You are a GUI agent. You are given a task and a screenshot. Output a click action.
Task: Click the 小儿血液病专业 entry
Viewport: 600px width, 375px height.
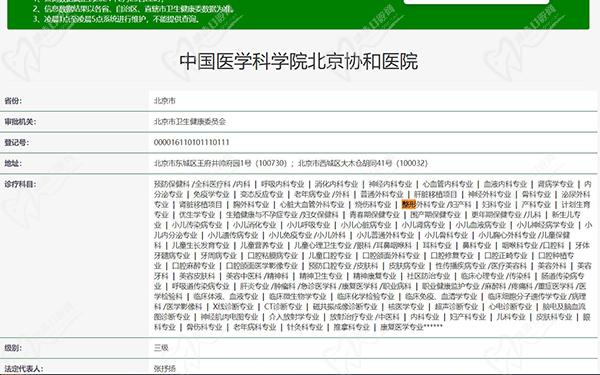point(480,225)
